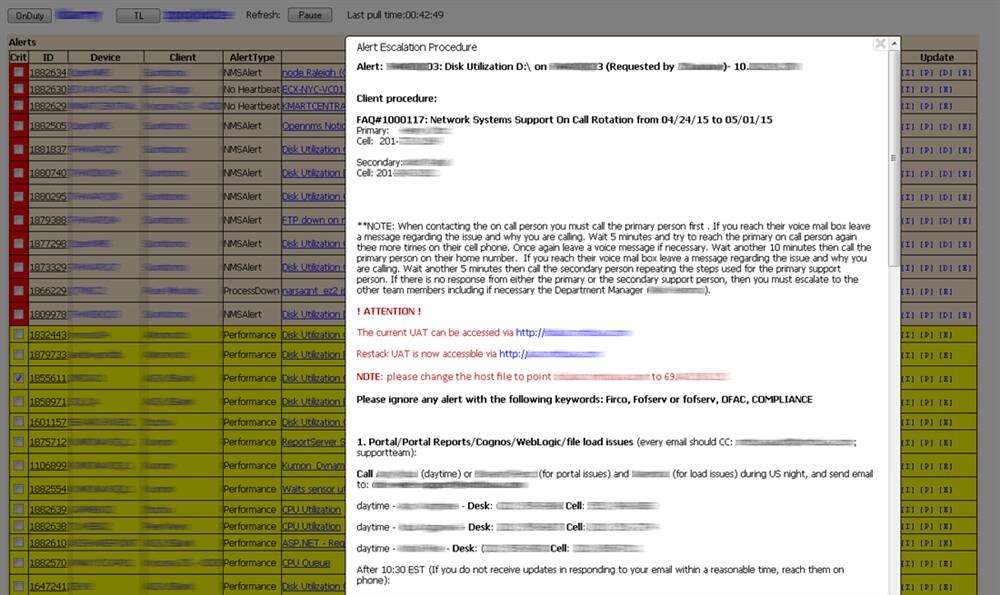
Task: Click the [D] action for alert 1880295
Action: pyautogui.click(x=946, y=197)
